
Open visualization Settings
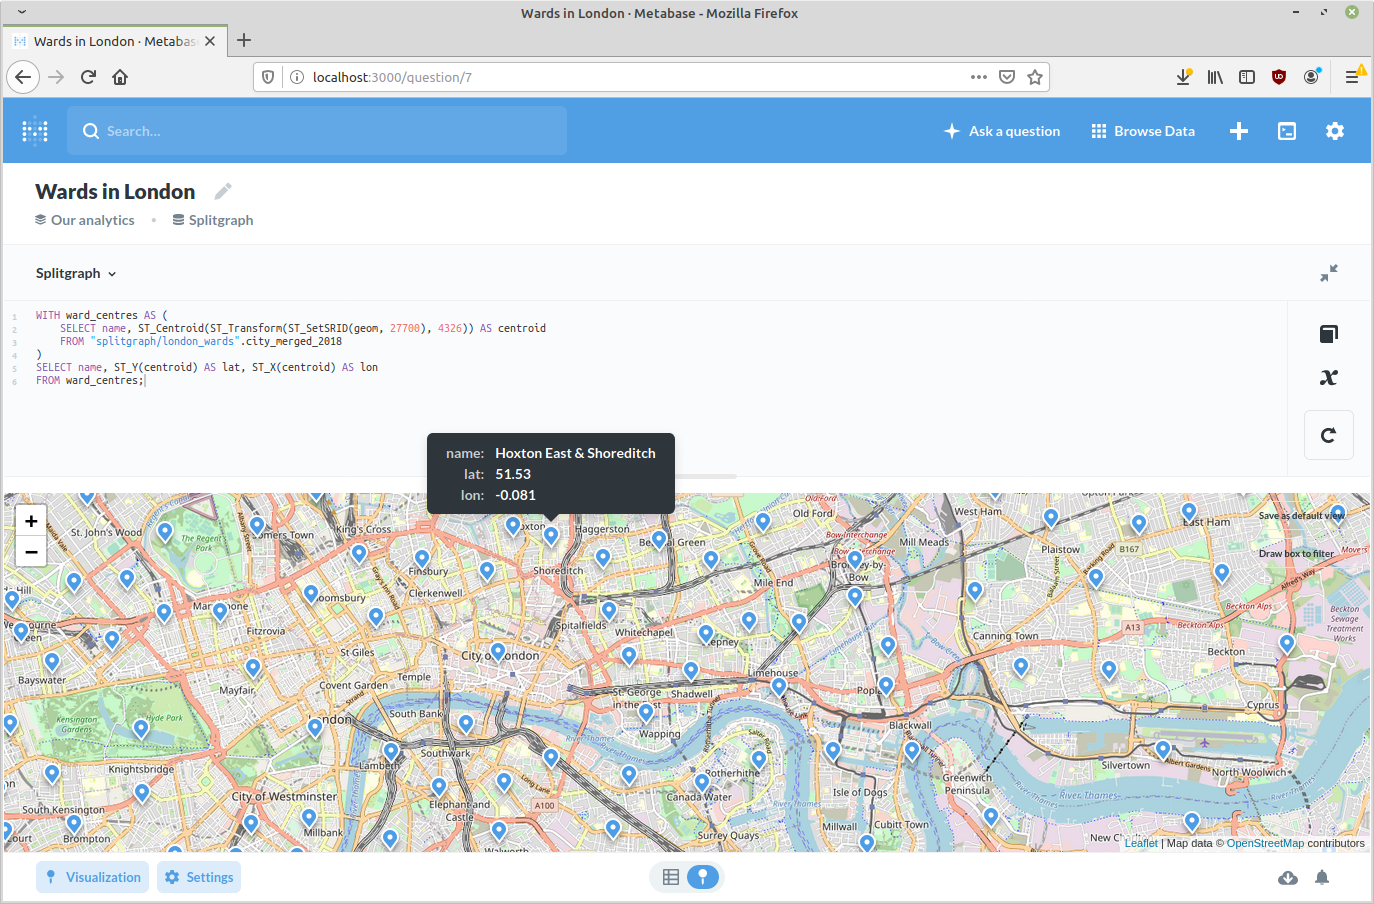[x=199, y=877]
